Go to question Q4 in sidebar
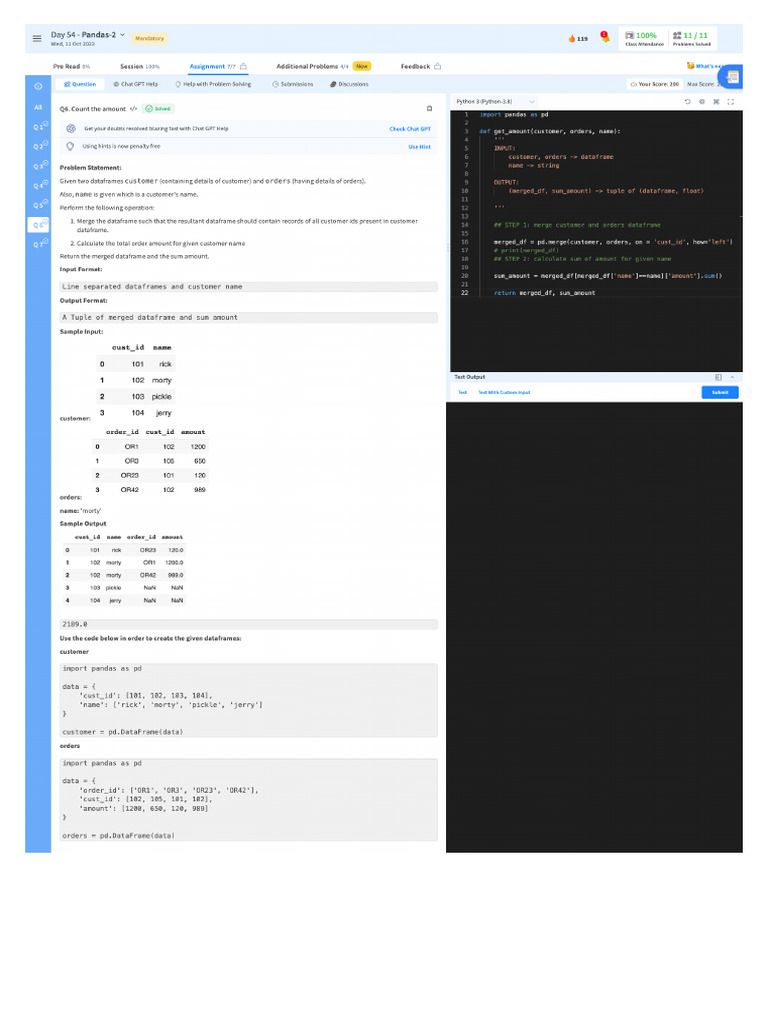 click(x=39, y=185)
